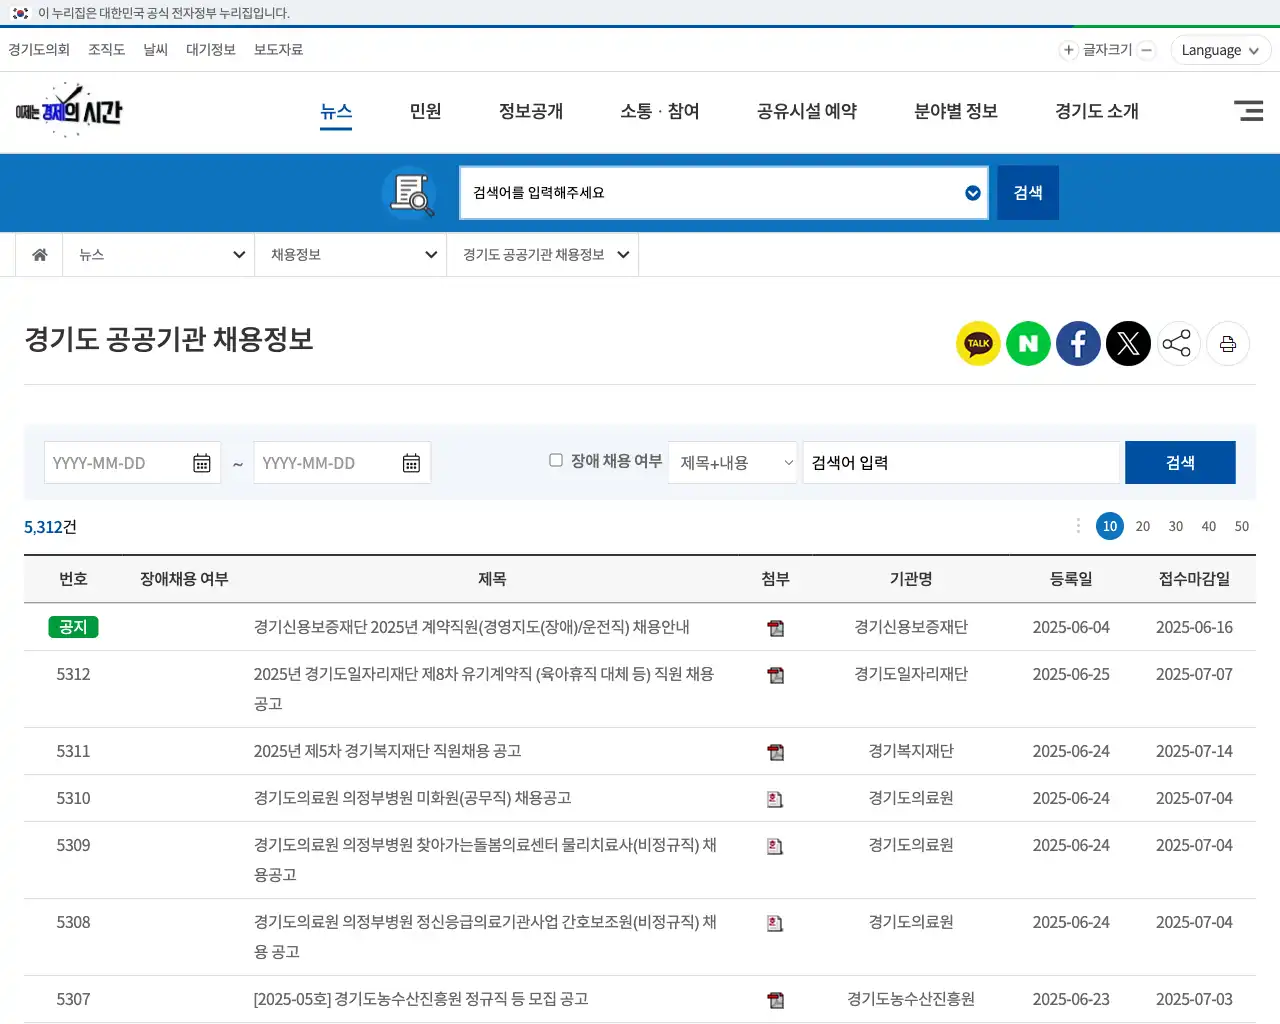
Task: Click the filter 검색 button
Action: 1180,463
